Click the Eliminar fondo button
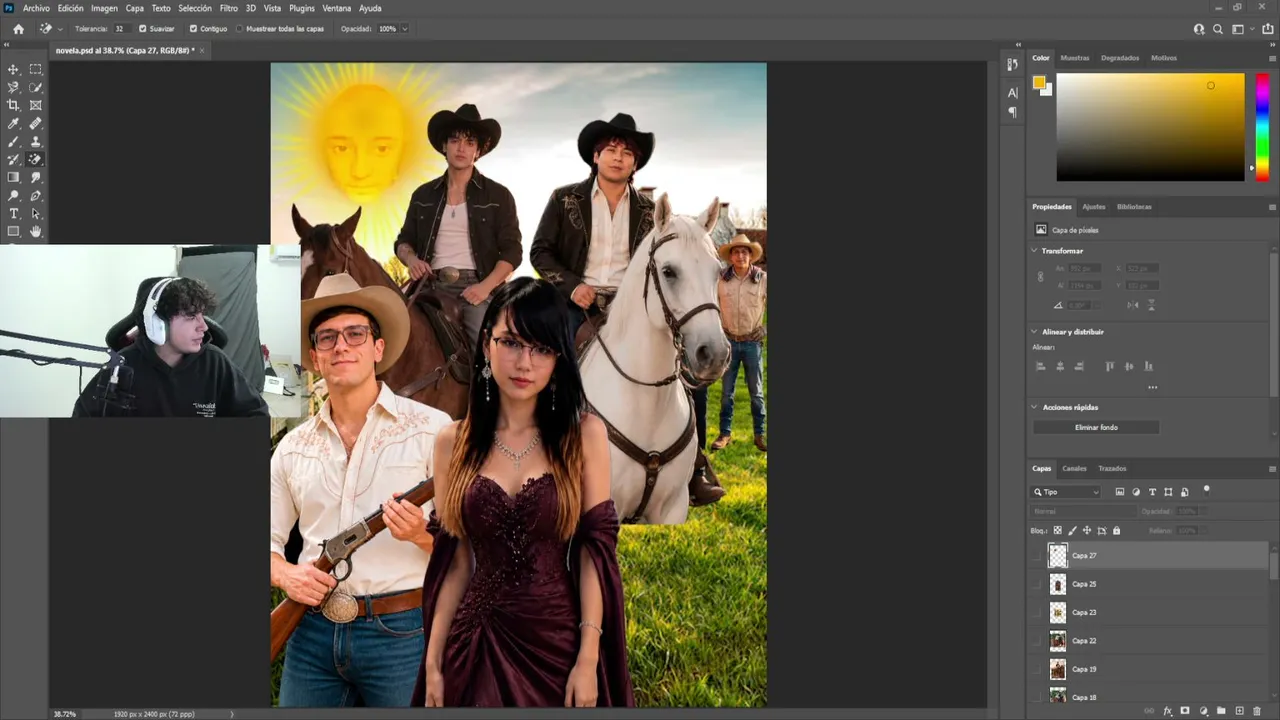1280x720 pixels. click(1096, 427)
